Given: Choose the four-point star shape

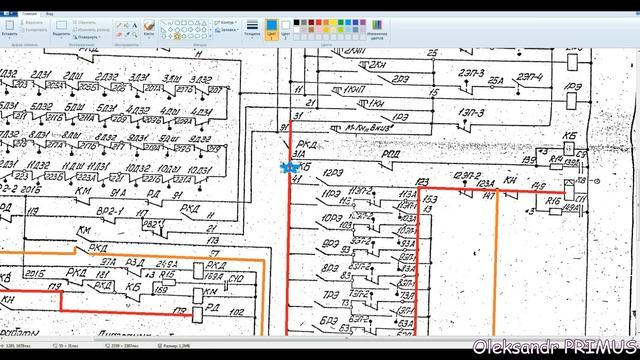Looking at the screenshot, I should tap(170, 36).
